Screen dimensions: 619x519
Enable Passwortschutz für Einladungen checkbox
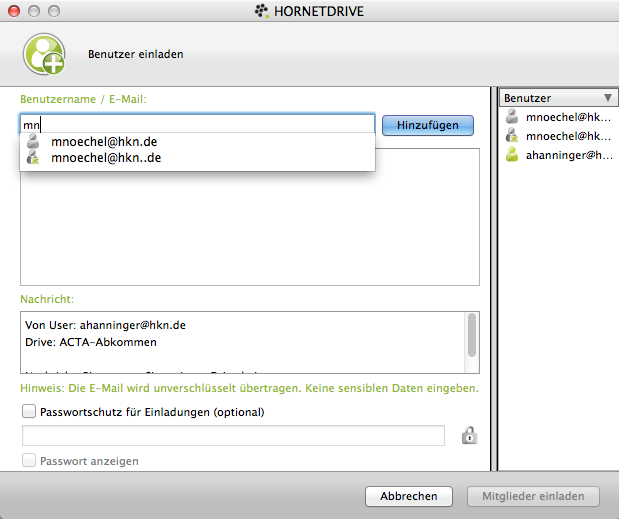click(29, 411)
